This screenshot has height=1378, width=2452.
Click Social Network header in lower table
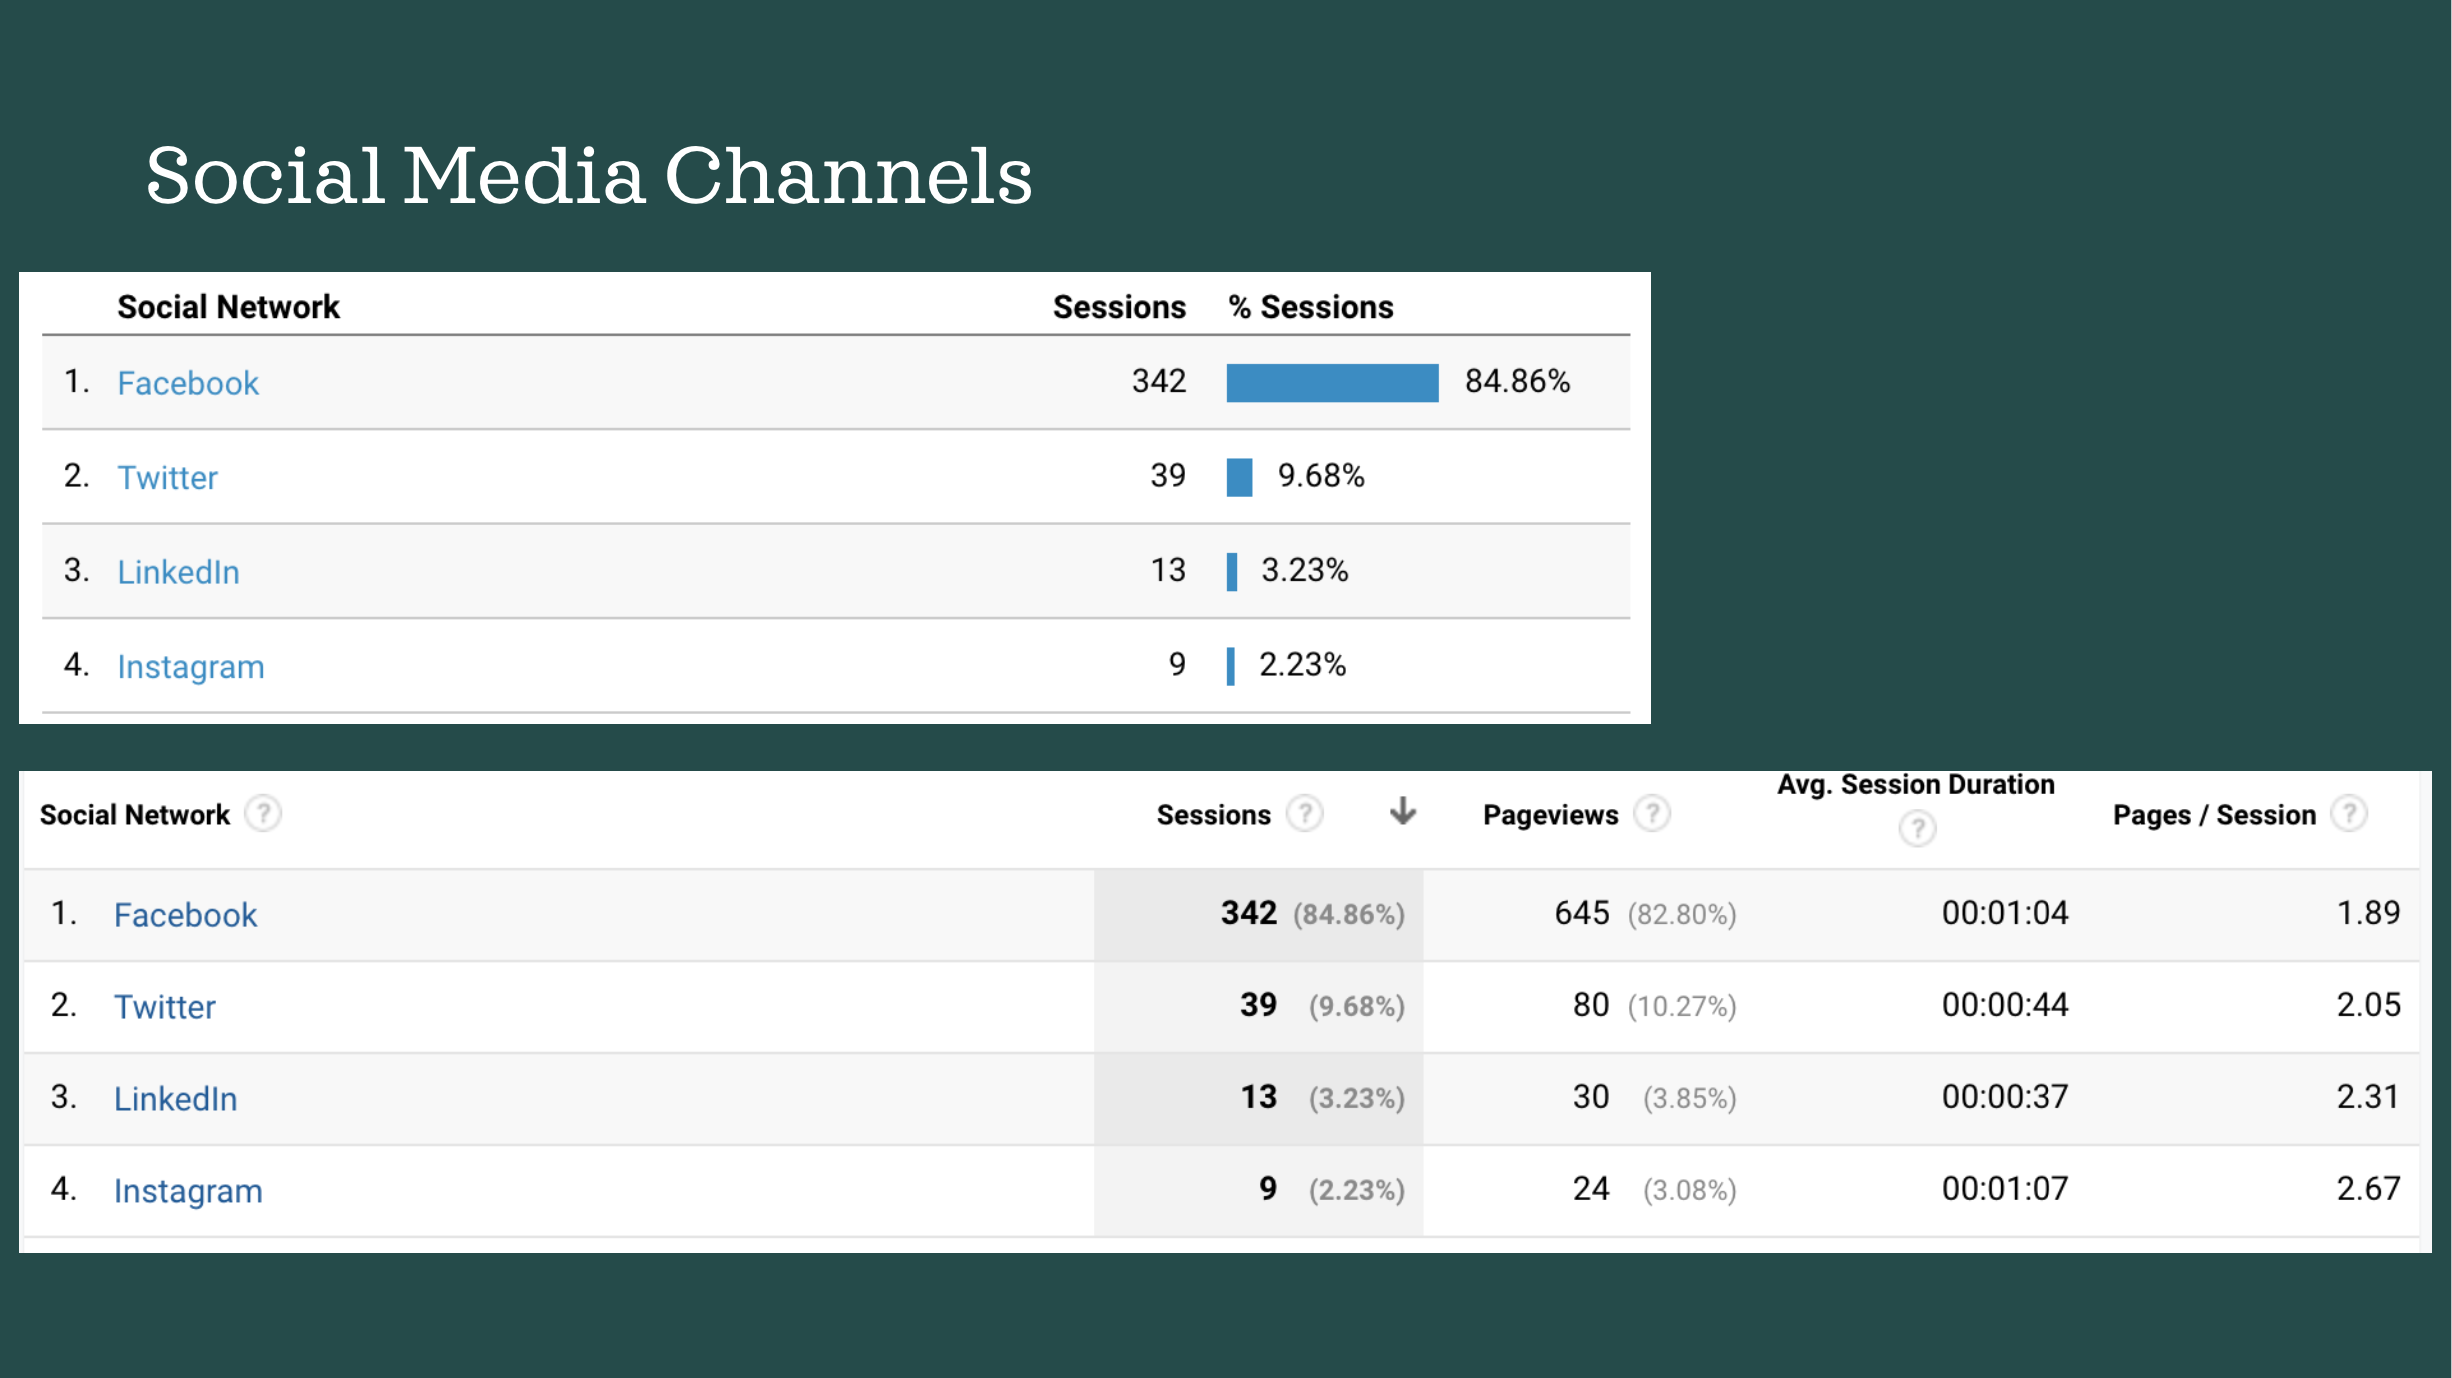click(135, 815)
